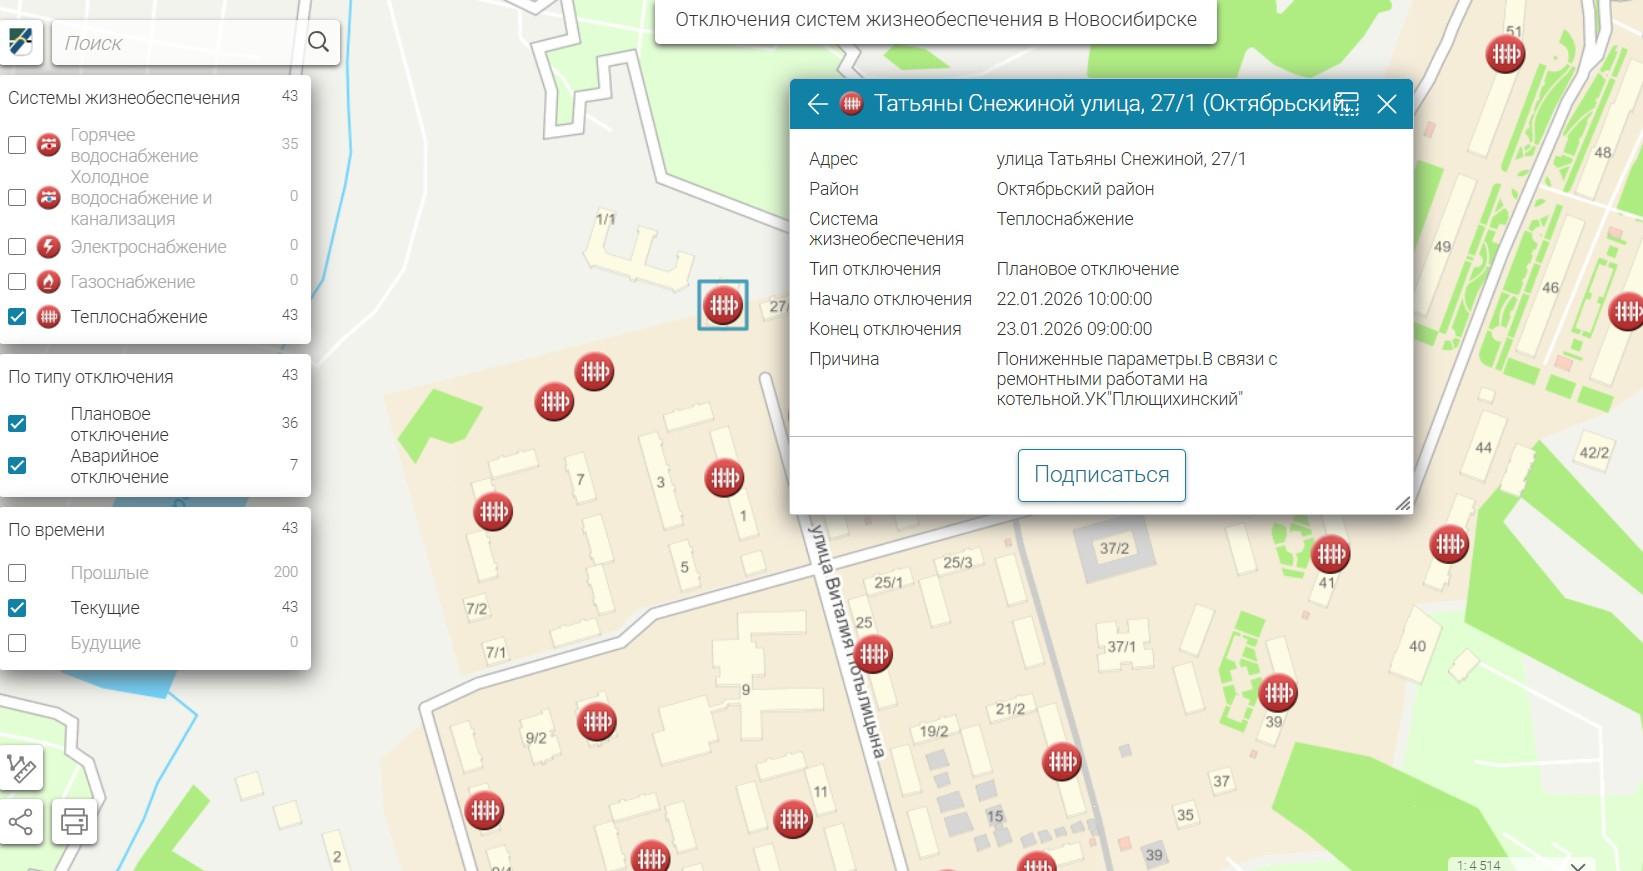This screenshot has width=1643, height=871.
Task: Click the Отключения систем жизнеобеспечения в Новосибирске title
Action: (x=936, y=20)
